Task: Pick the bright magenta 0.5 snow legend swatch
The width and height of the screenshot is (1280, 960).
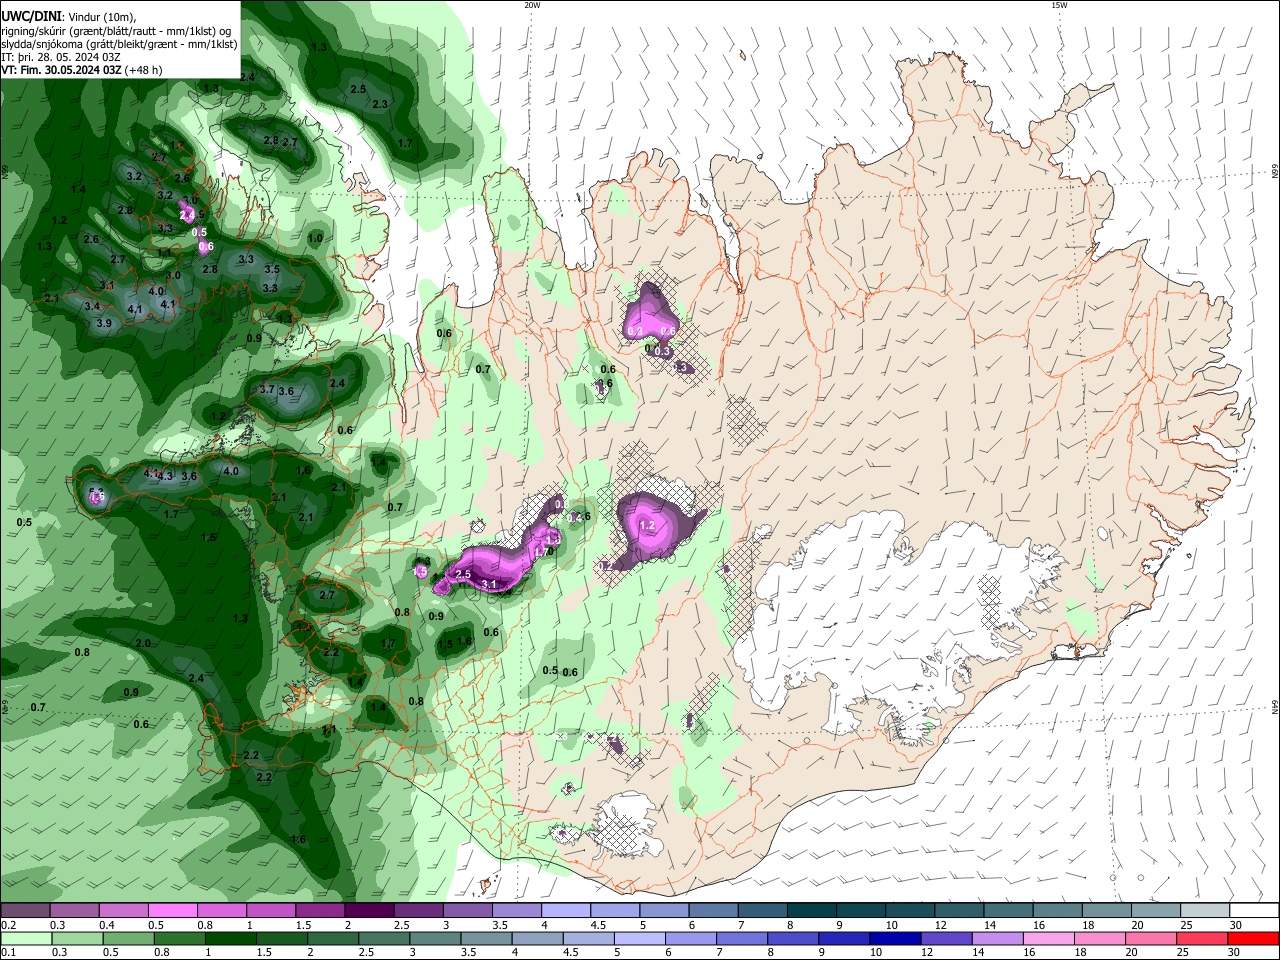Action: (172, 911)
